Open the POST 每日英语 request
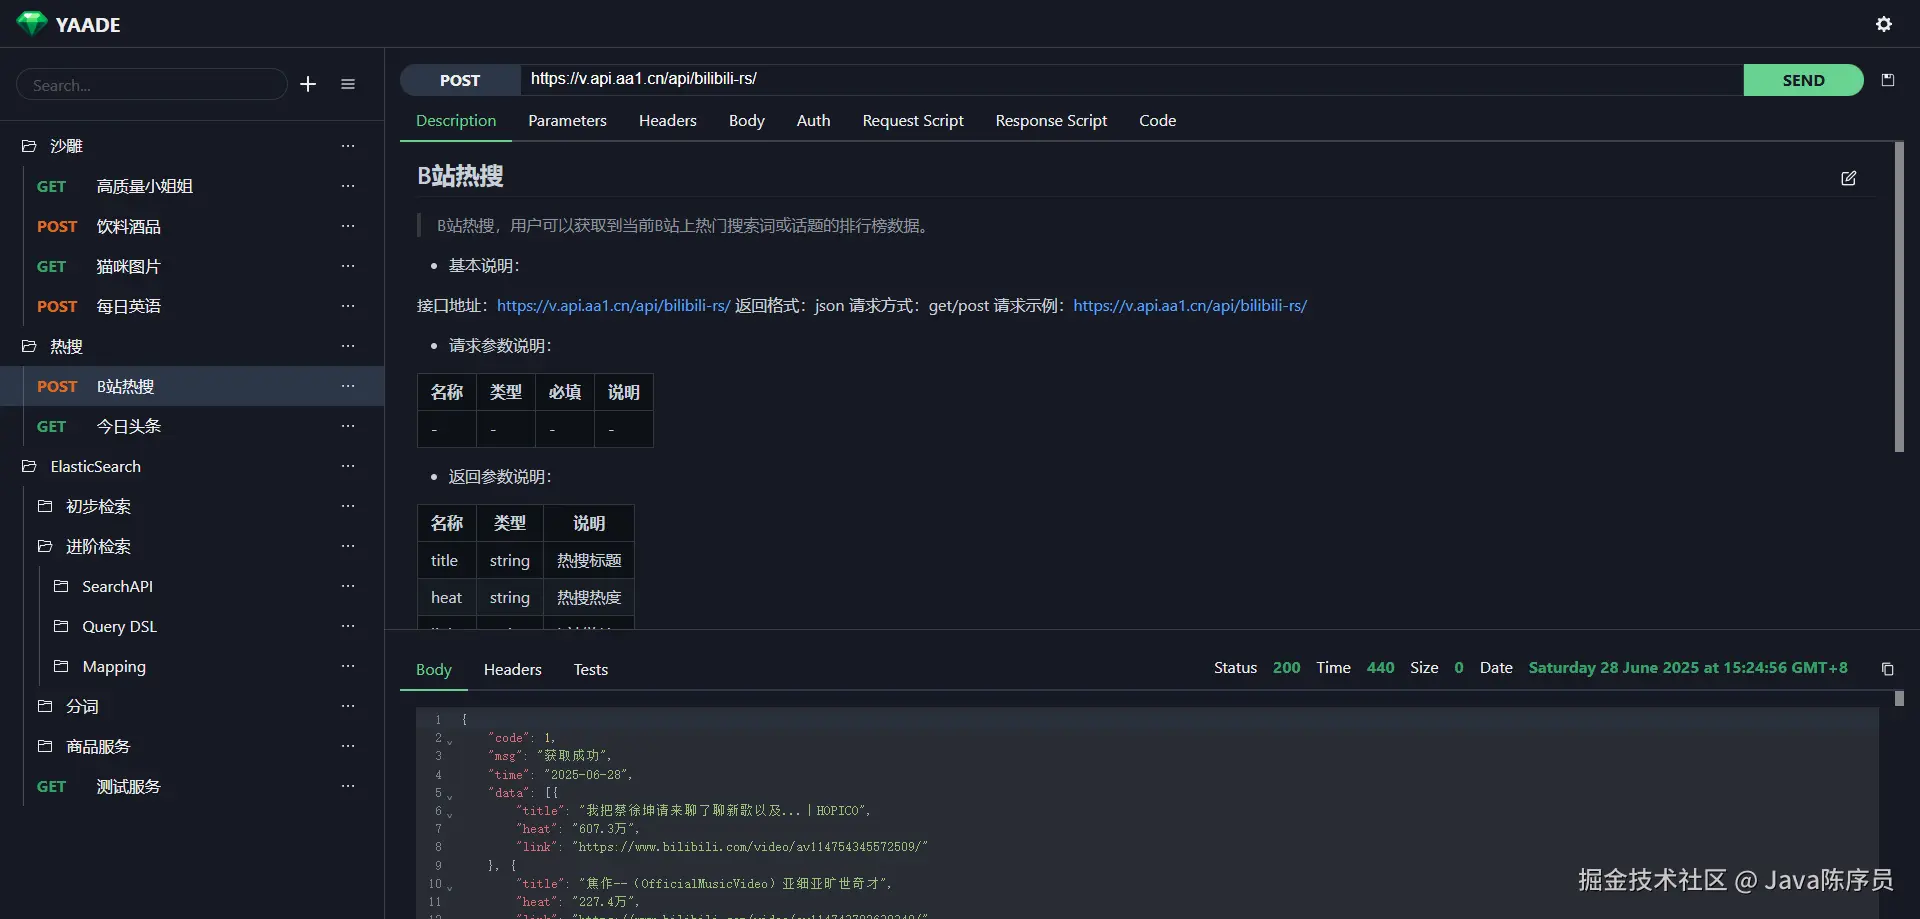 [x=192, y=306]
